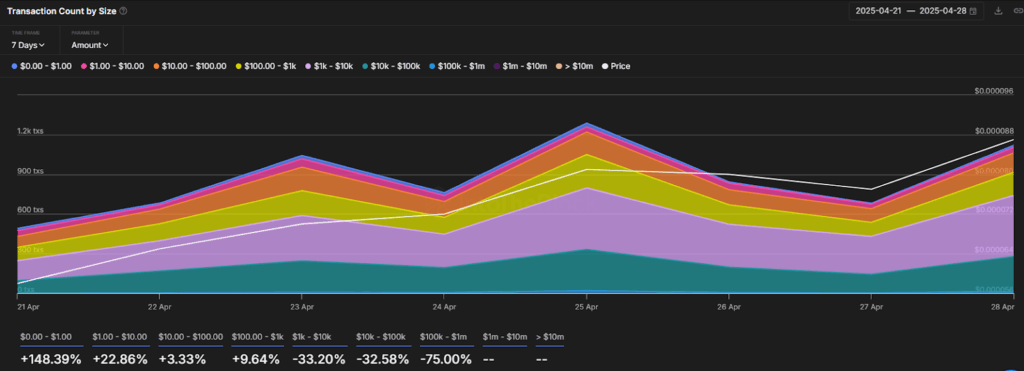Select the $100.00 - $1k summary tab with +9.64%
This screenshot has height=371, width=1024.
coord(257,349)
